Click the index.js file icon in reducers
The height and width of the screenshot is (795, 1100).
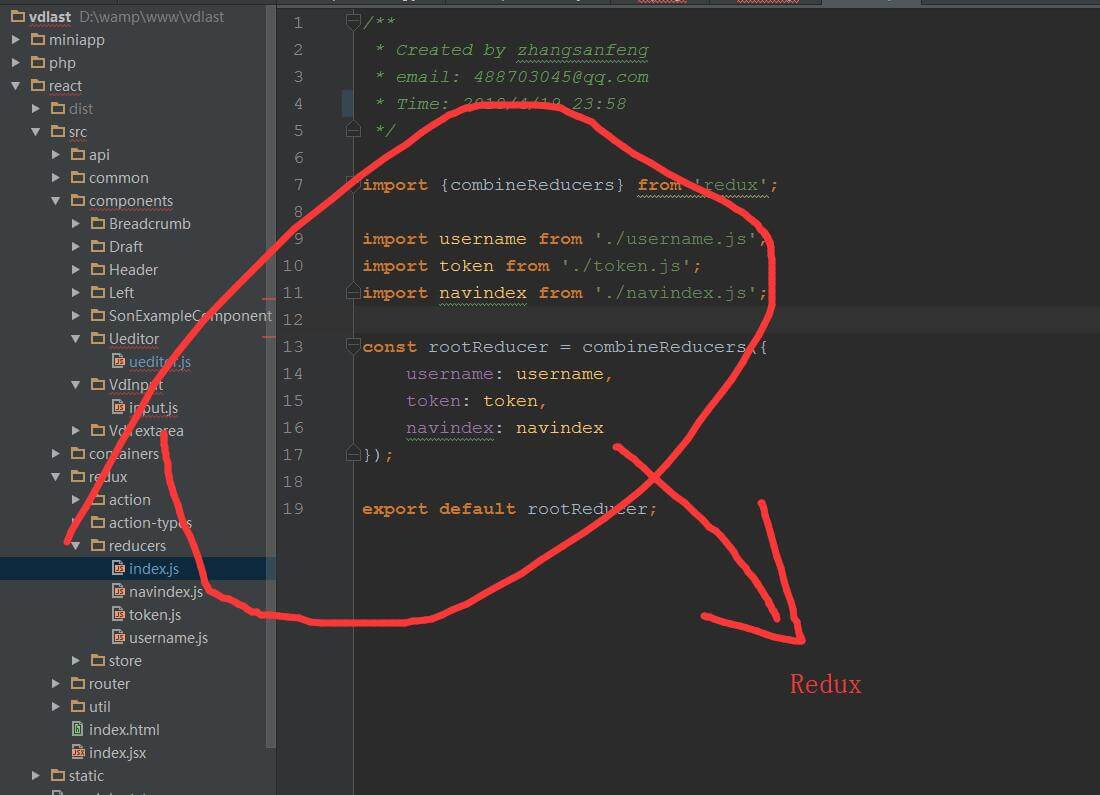[x=119, y=569]
